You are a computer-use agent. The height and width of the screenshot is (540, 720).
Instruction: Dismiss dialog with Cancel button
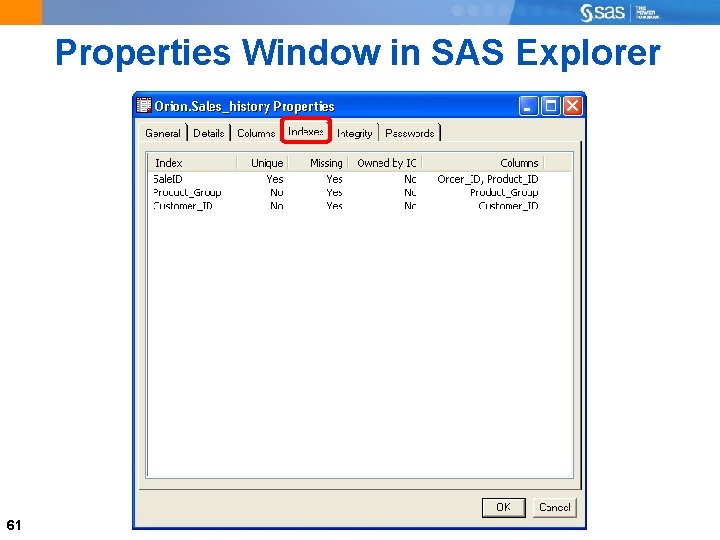555,507
